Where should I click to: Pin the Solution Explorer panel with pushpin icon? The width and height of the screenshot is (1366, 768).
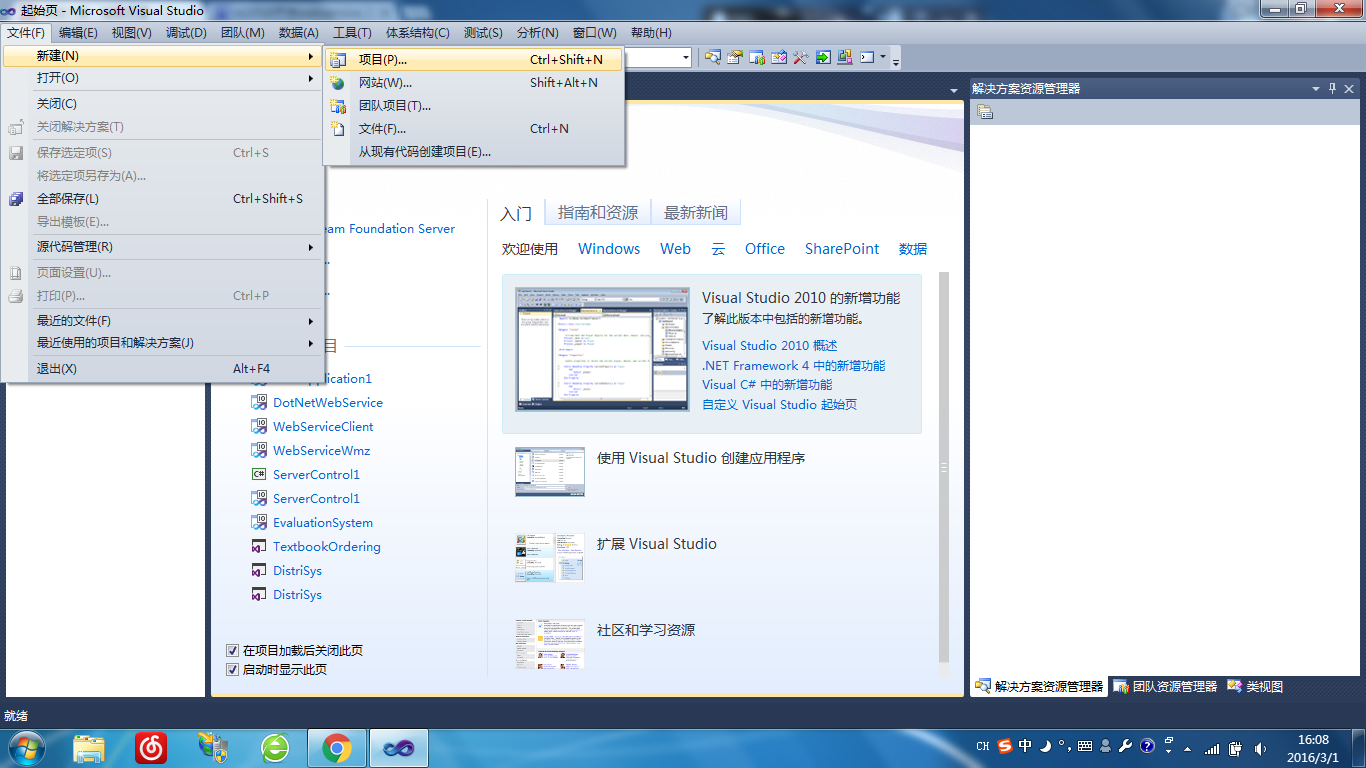1333,89
